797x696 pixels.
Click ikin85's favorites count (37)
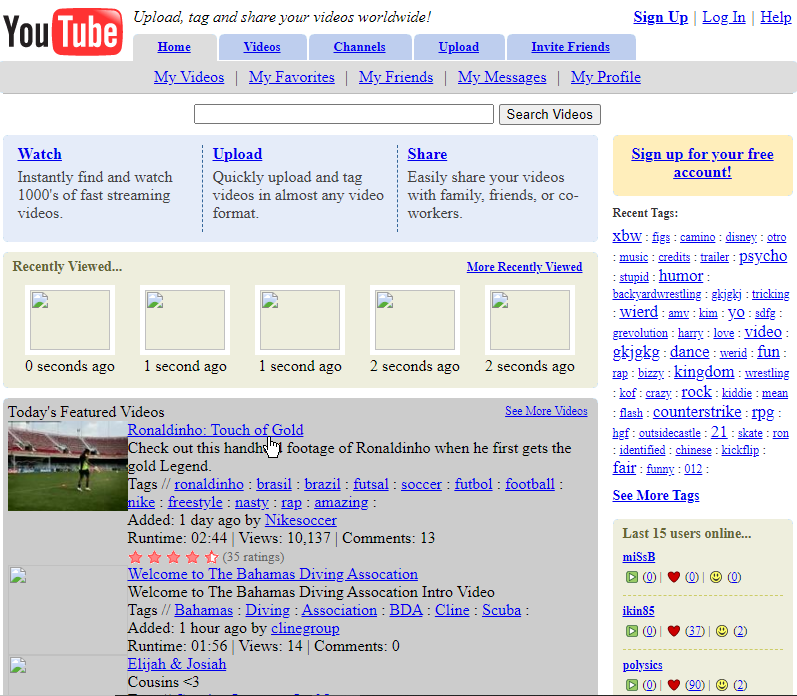coord(694,631)
